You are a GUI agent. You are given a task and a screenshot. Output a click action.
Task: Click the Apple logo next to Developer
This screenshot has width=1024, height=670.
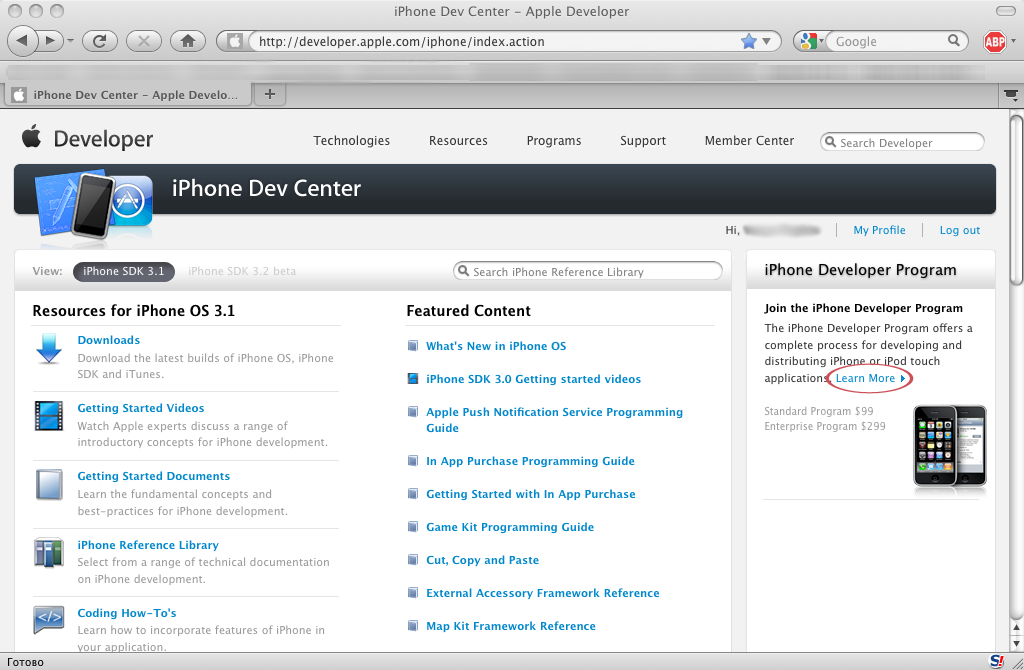pyautogui.click(x=31, y=137)
